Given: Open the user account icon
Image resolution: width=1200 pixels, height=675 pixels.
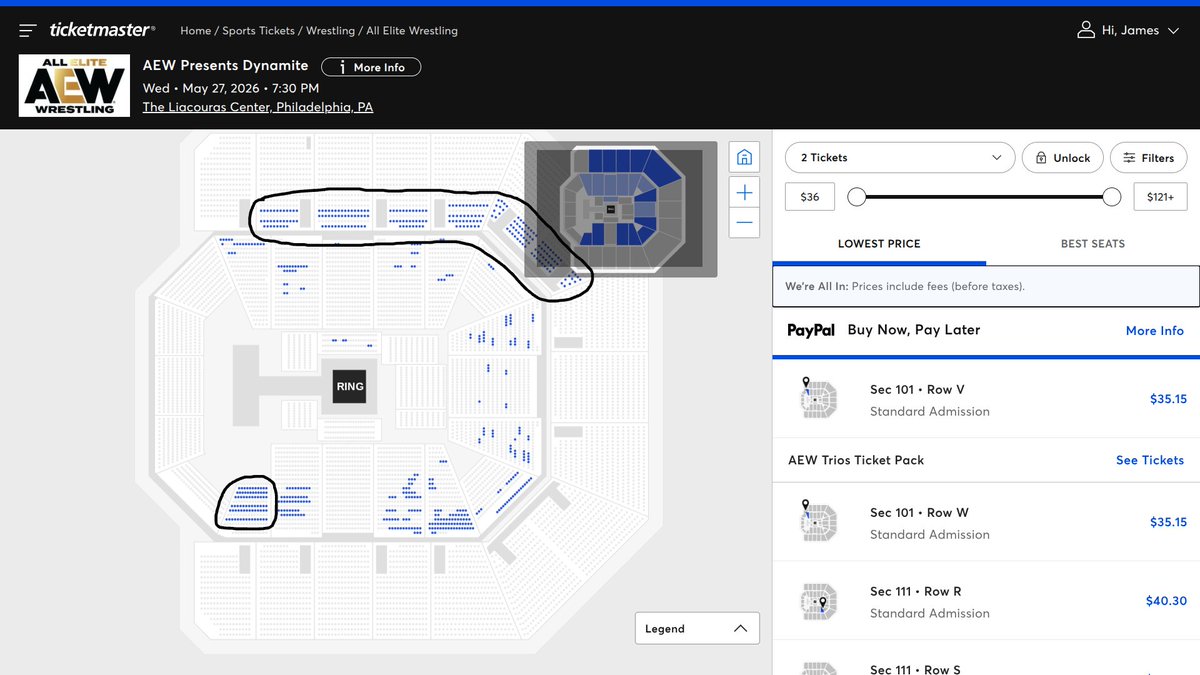Looking at the screenshot, I should 1085,30.
